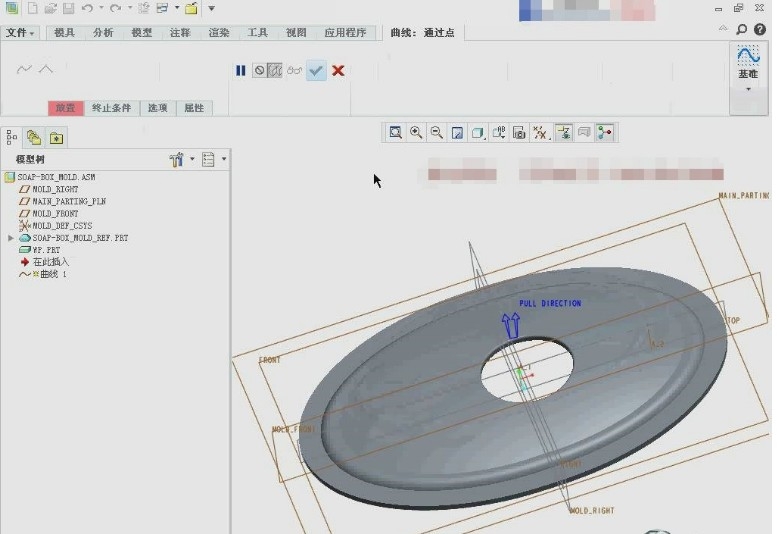Click the 在此插入 insert marker
777x534 pixels.
point(45,262)
